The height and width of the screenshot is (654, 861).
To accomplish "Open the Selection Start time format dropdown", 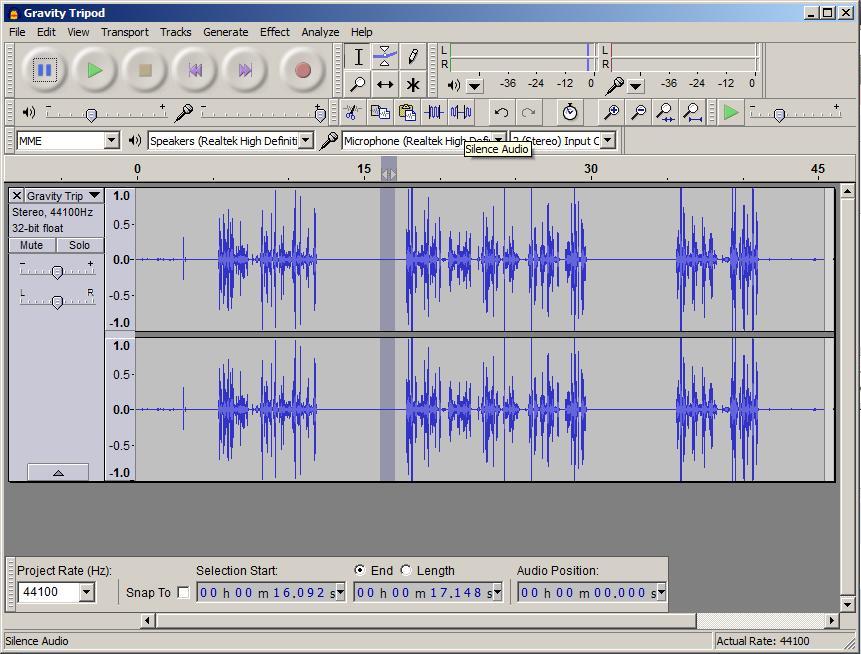I will point(340,592).
